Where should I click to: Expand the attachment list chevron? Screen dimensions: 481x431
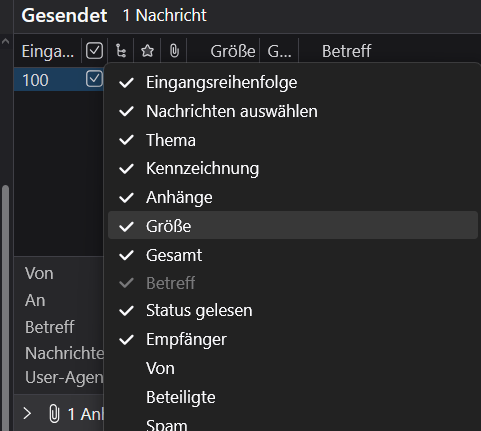pyautogui.click(x=27, y=414)
